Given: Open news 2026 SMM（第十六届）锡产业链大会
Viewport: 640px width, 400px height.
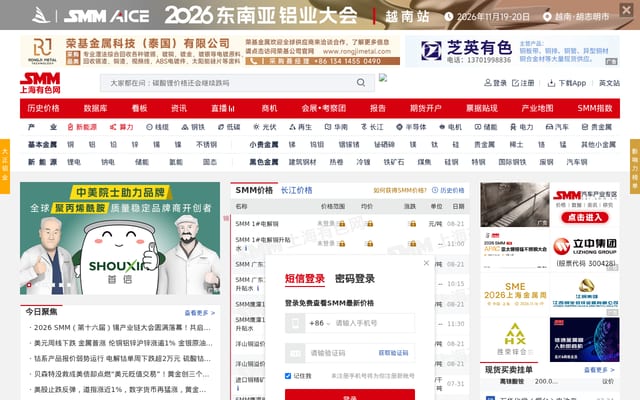Looking at the screenshot, I should [122, 327].
